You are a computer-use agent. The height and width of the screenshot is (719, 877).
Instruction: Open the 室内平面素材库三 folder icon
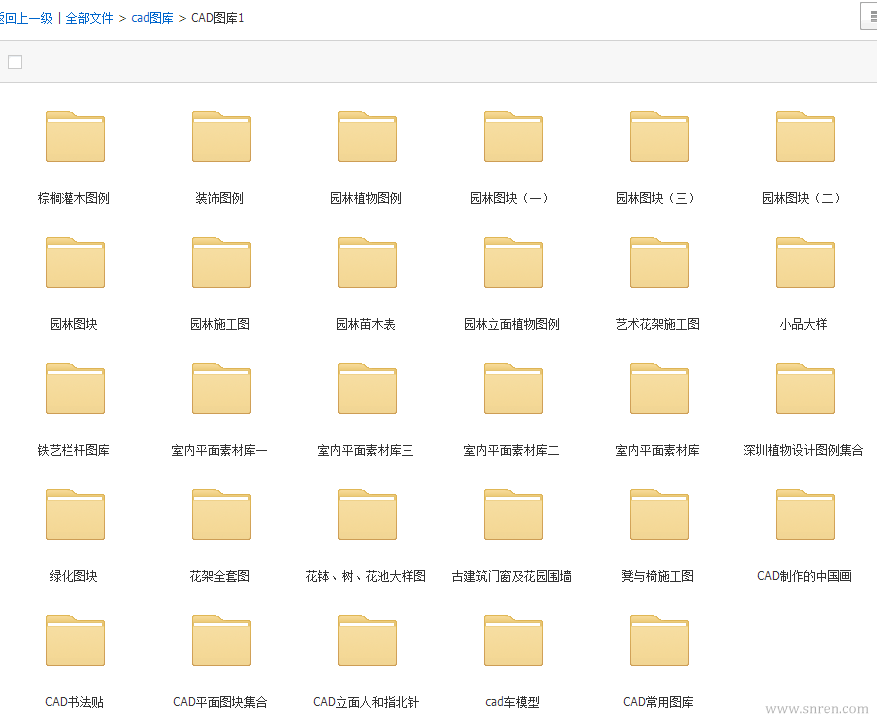click(367, 389)
